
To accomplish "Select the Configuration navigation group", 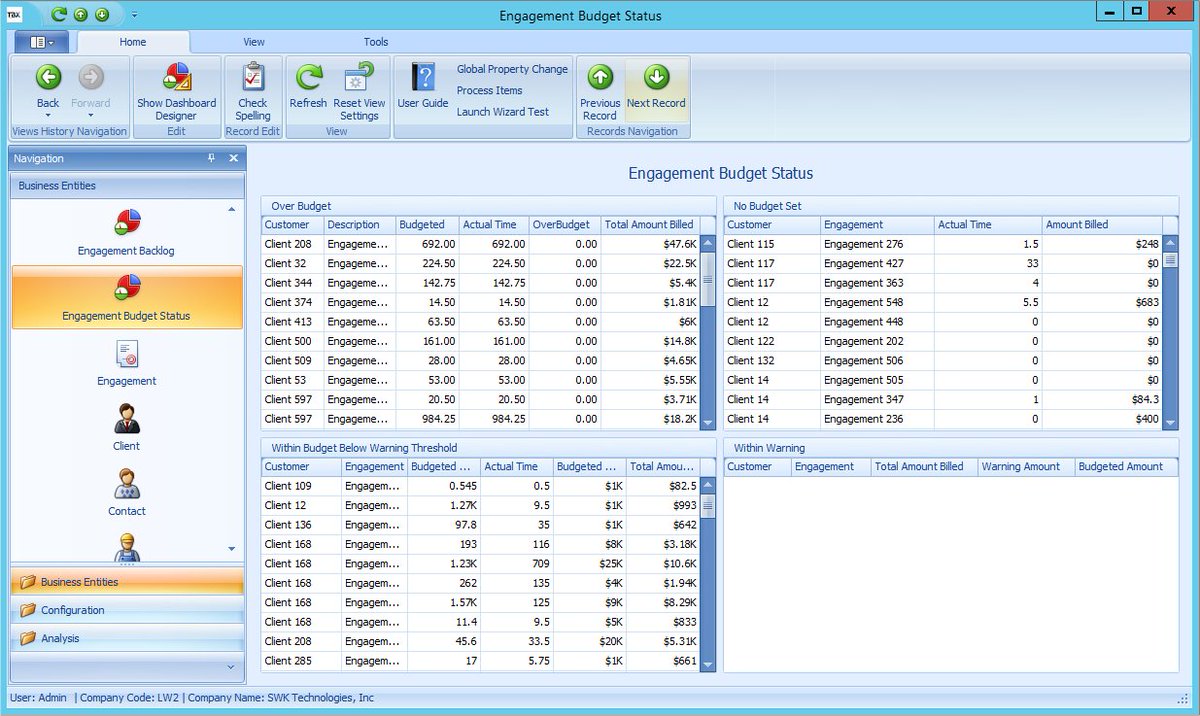I will point(127,610).
